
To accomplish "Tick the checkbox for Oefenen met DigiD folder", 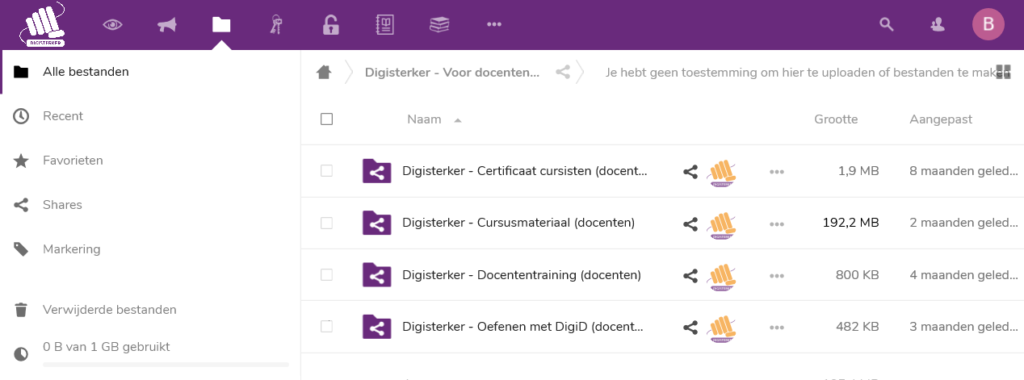I will coord(327,327).
